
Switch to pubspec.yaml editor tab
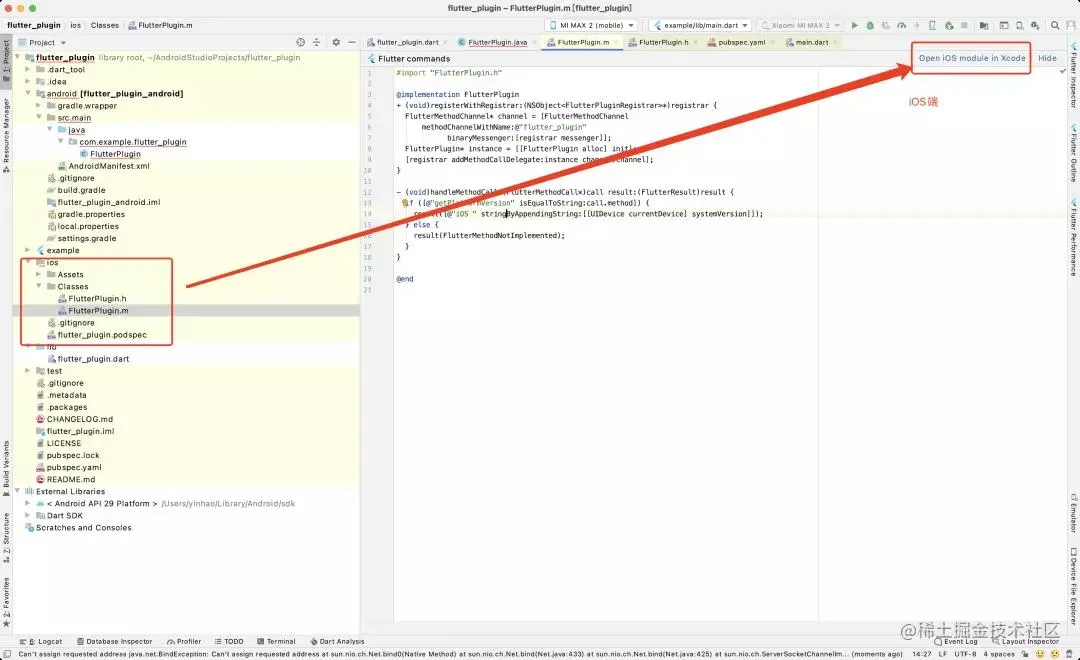click(741, 42)
